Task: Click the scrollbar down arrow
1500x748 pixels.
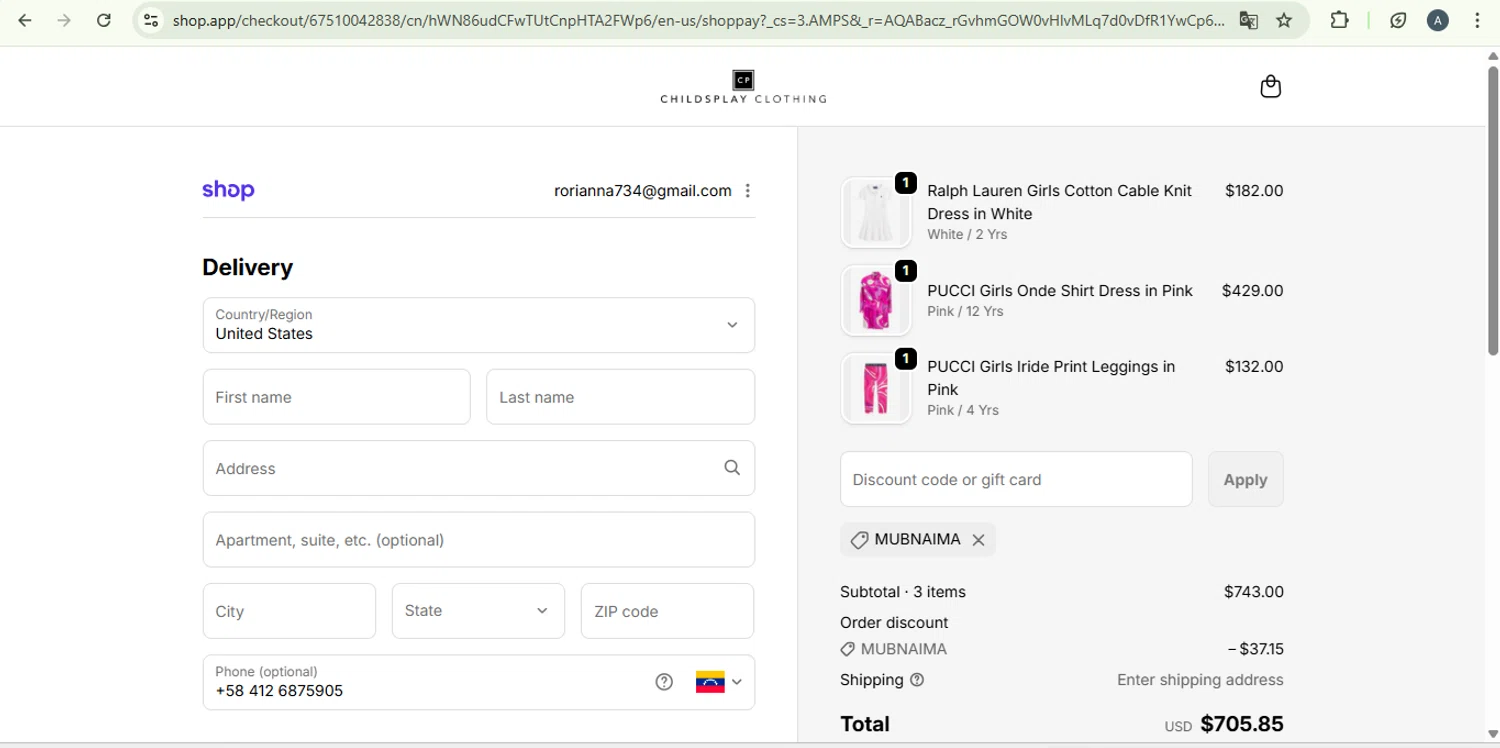Action: [1492, 735]
